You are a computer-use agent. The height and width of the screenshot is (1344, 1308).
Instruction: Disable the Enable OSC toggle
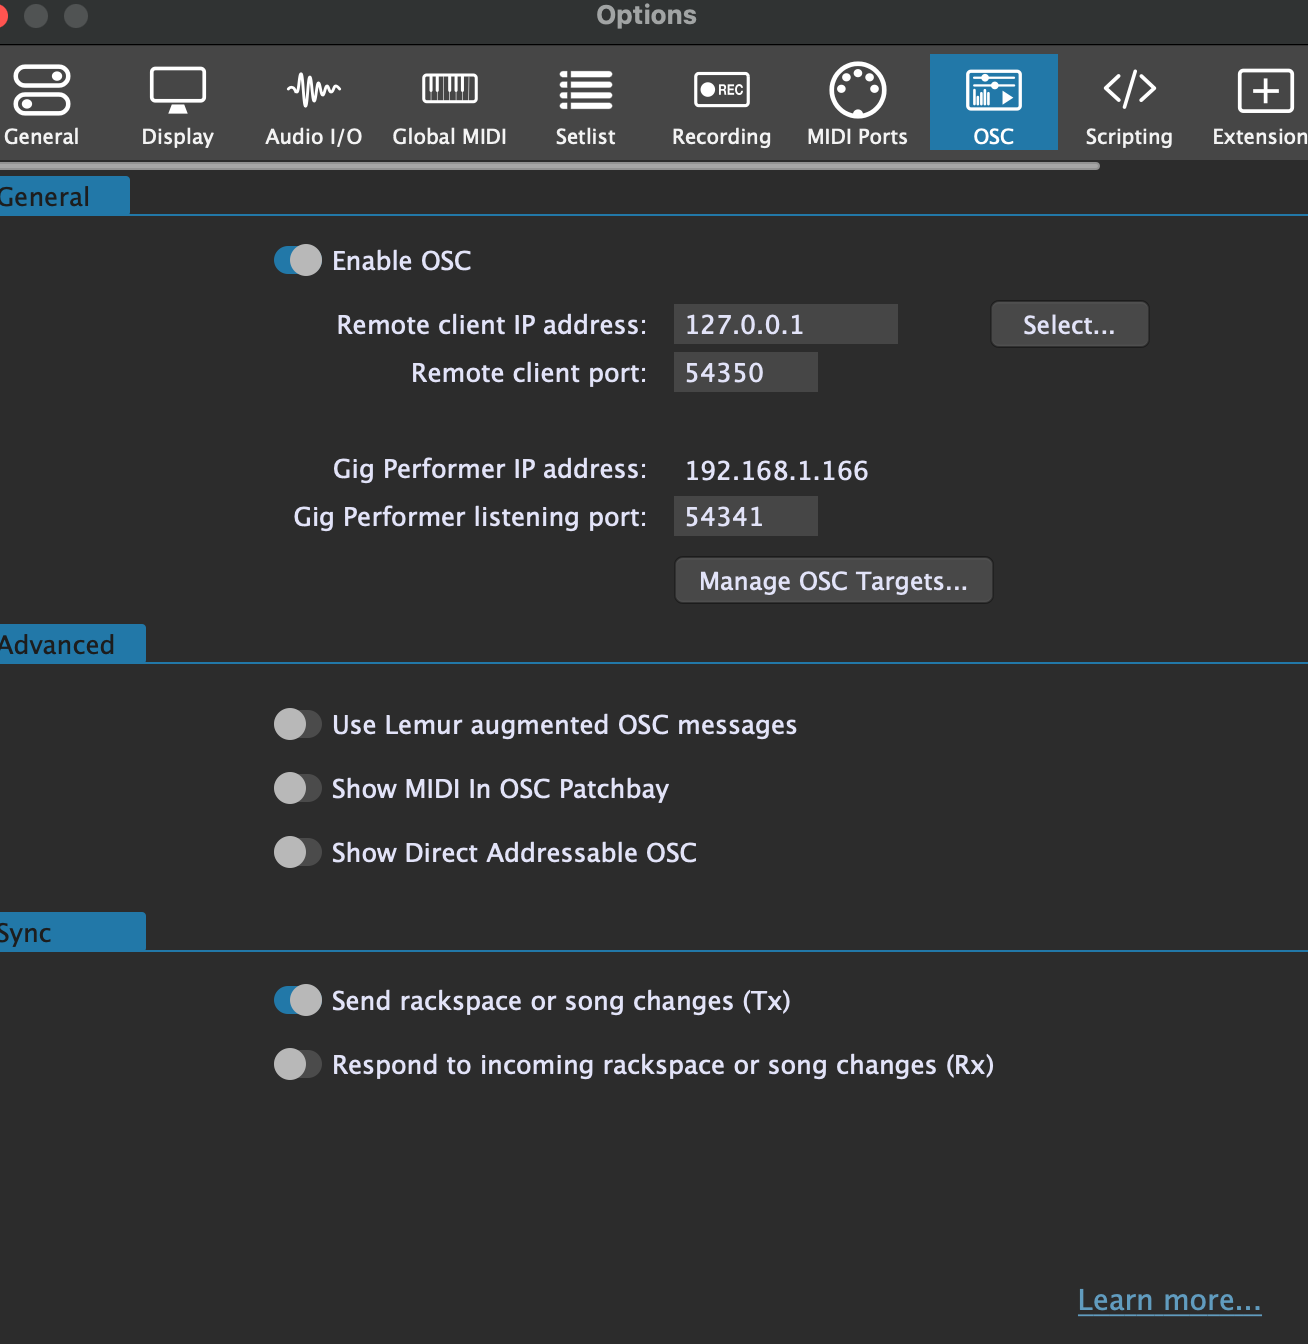click(298, 261)
